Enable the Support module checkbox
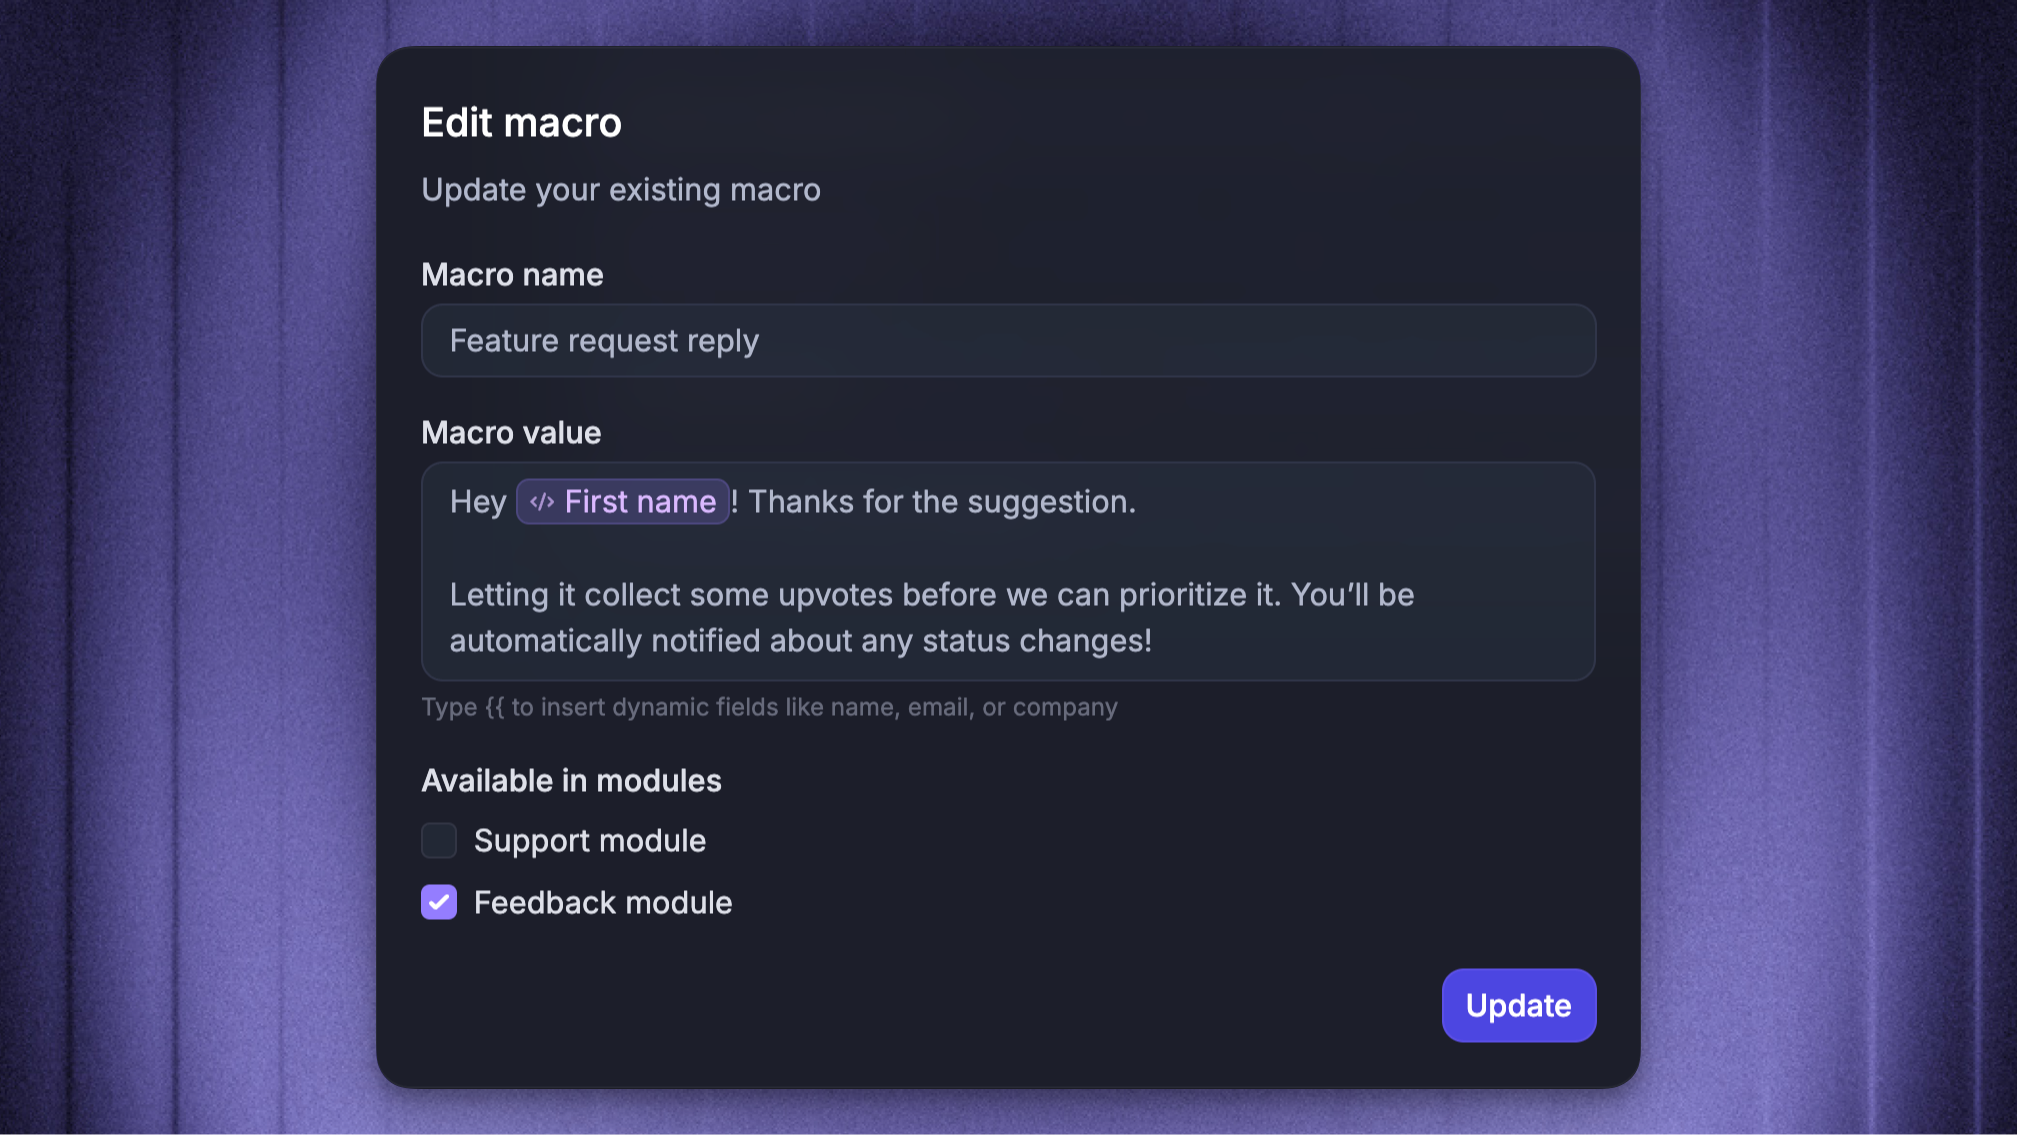Image resolution: width=2017 pixels, height=1135 pixels. tap(439, 841)
